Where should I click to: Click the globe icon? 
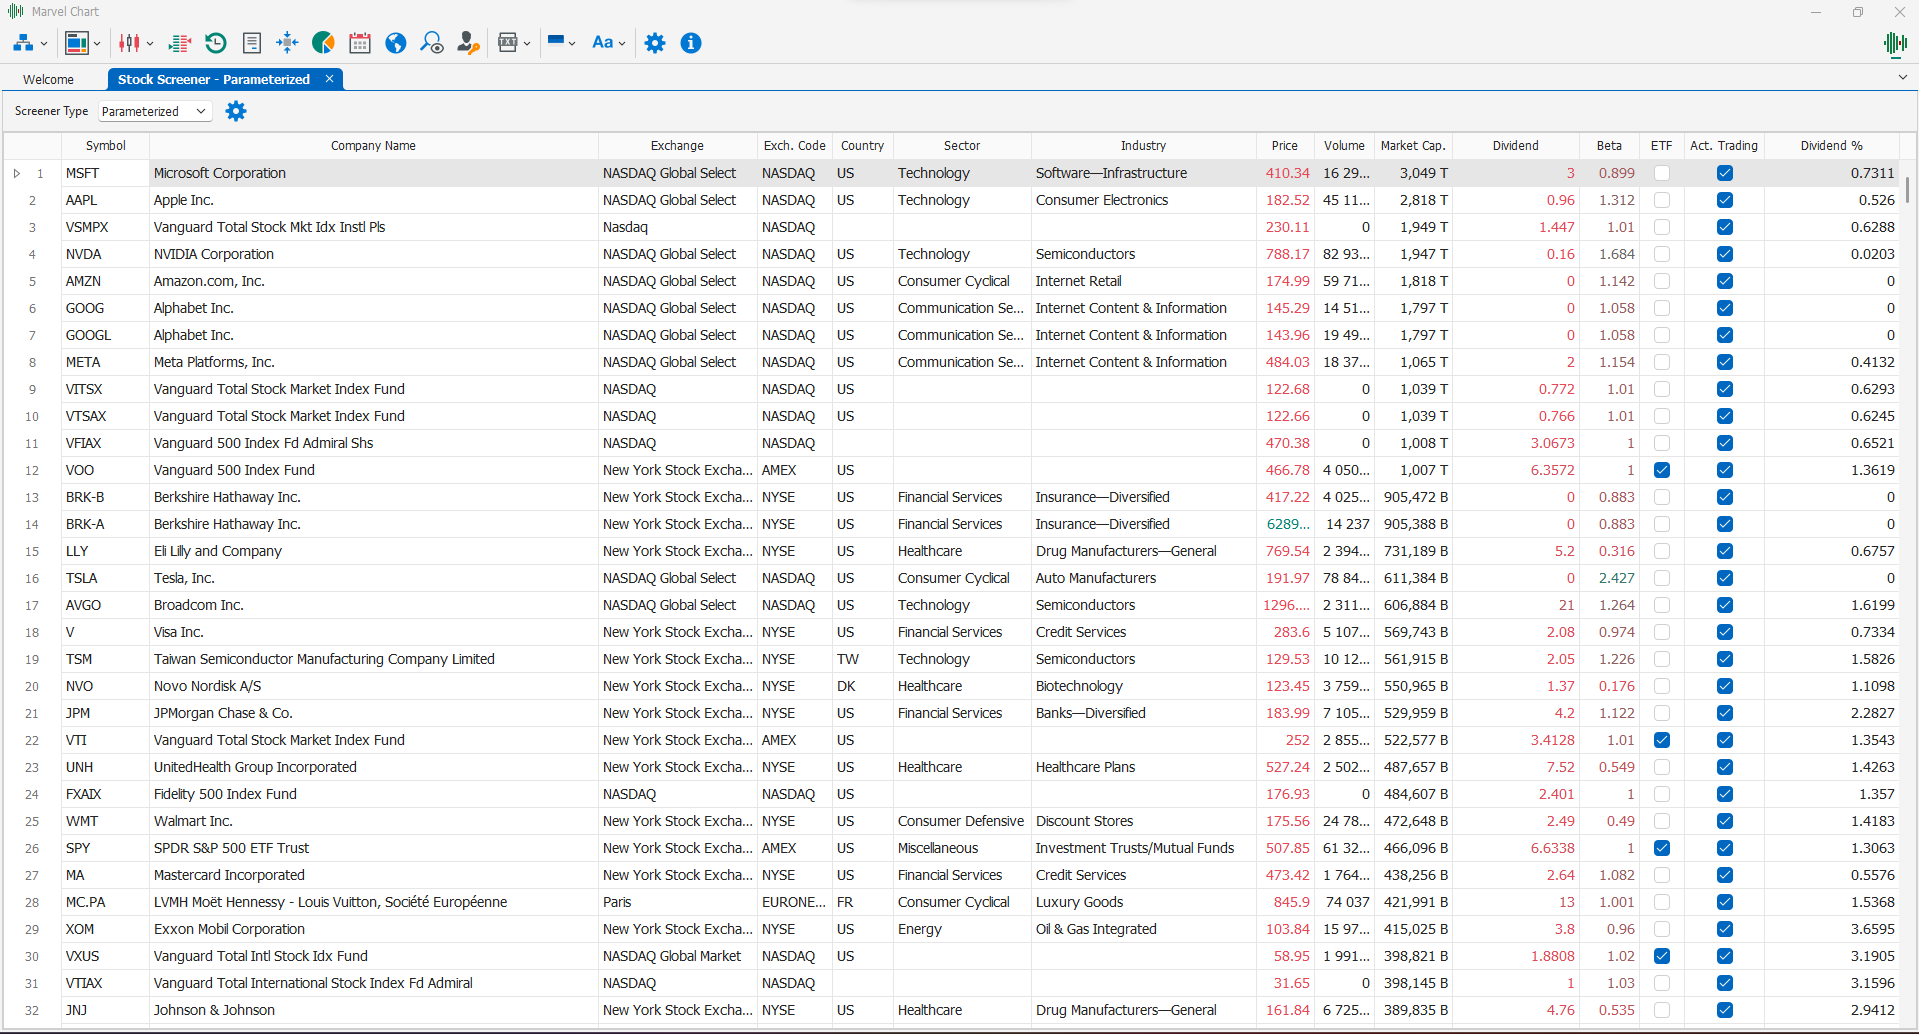tap(396, 43)
